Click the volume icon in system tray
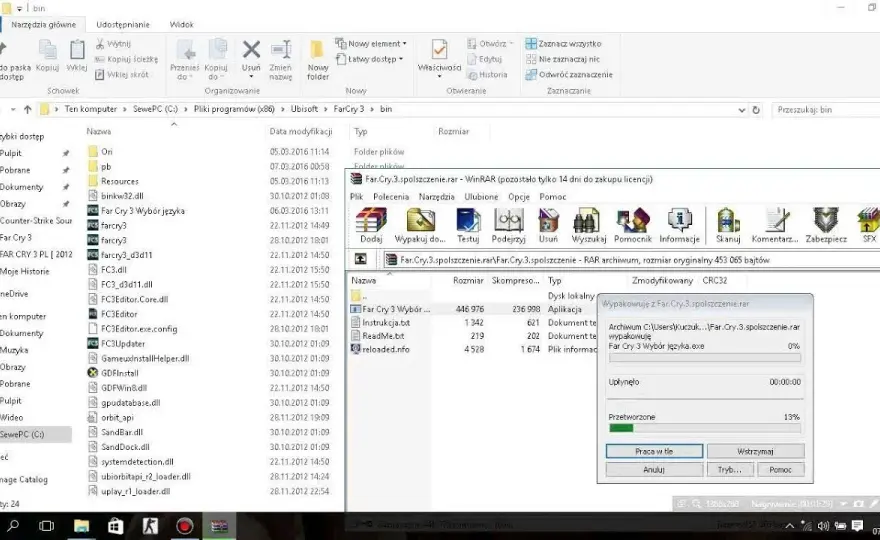Screen dimensions: 880x540 [823, 526]
